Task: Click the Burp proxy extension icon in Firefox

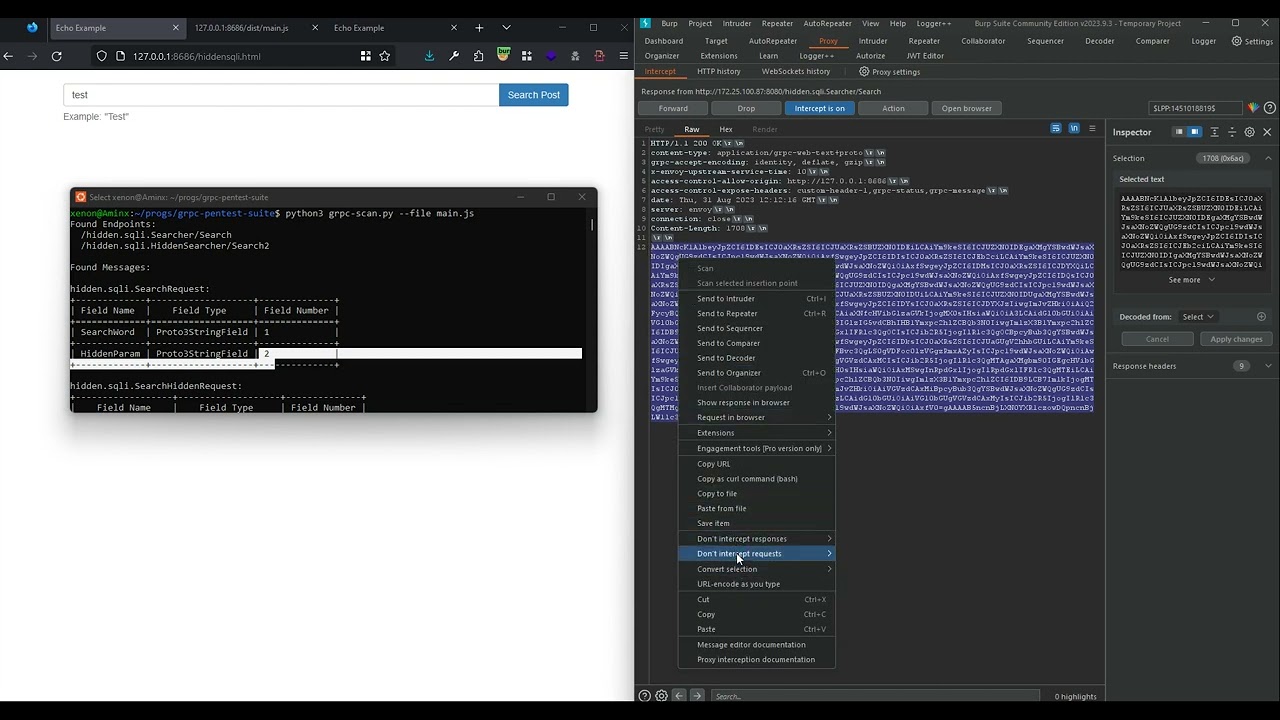Action: [x=503, y=56]
